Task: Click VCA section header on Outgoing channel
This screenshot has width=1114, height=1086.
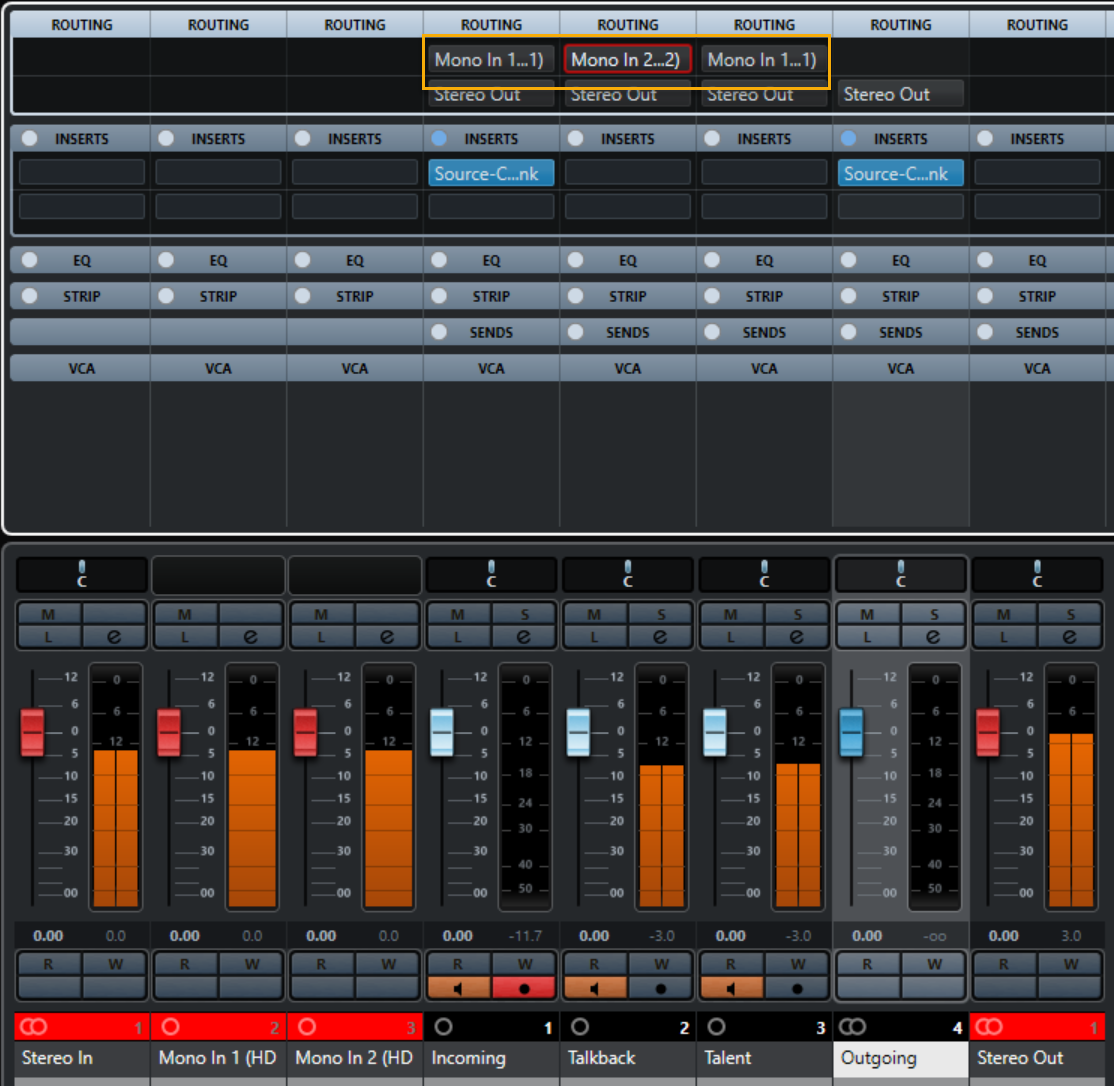Action: pyautogui.click(x=900, y=368)
